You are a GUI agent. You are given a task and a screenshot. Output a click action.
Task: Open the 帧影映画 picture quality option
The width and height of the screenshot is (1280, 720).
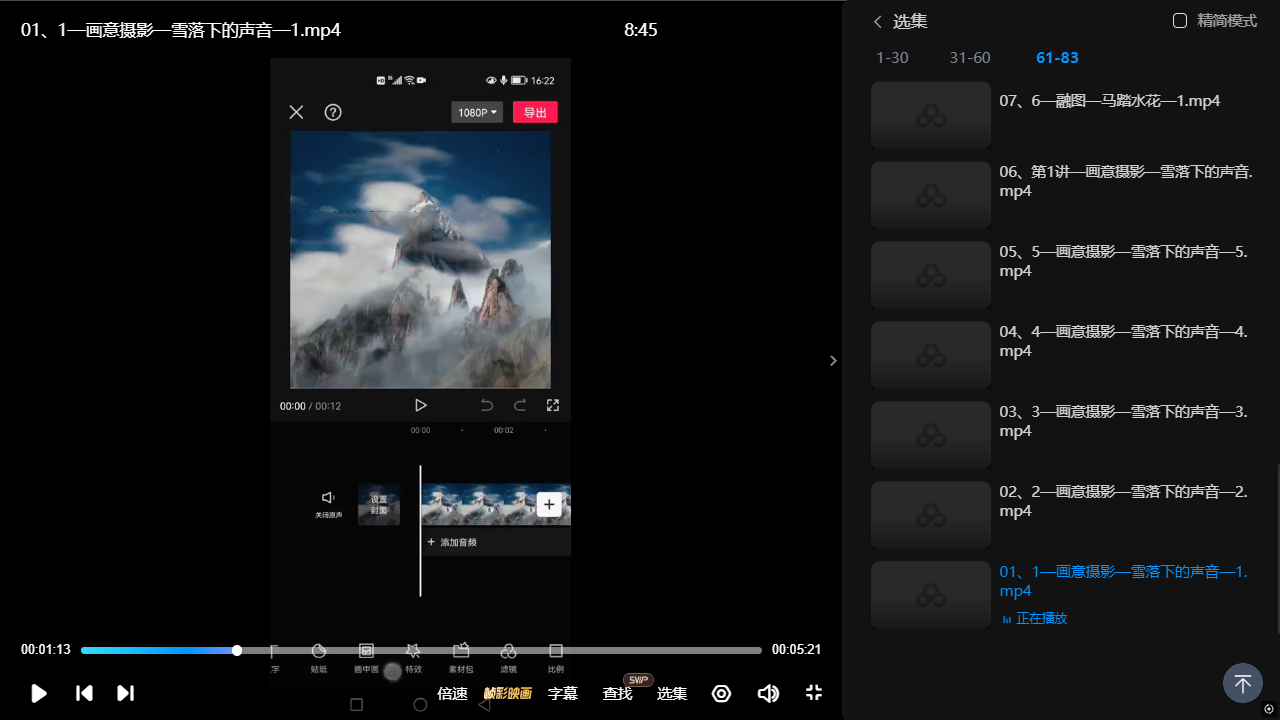(x=508, y=693)
